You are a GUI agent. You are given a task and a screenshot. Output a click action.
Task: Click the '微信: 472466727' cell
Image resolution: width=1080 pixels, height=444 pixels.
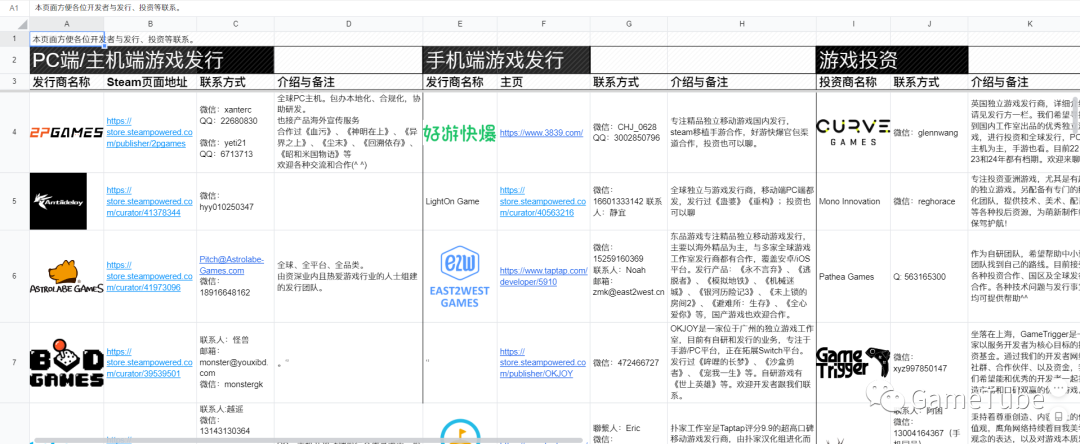tap(629, 362)
